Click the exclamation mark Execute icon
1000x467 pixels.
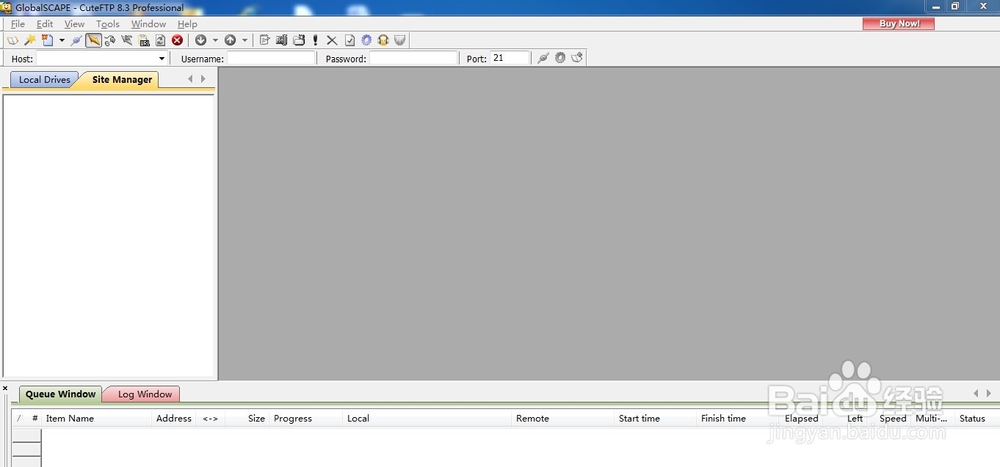click(315, 40)
